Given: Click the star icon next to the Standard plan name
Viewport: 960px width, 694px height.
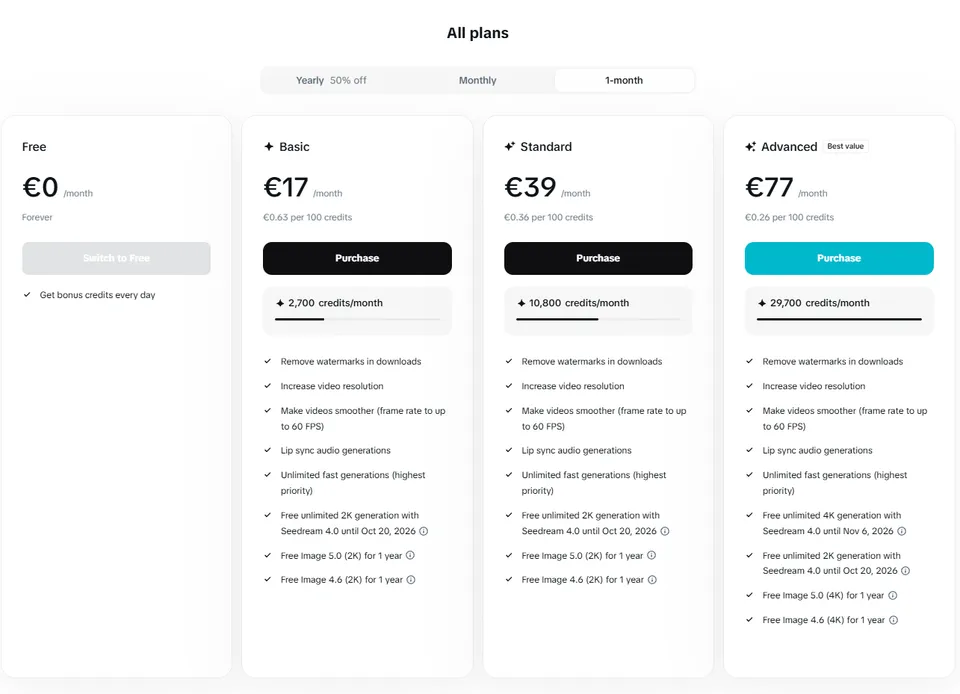Looking at the screenshot, I should [x=510, y=146].
